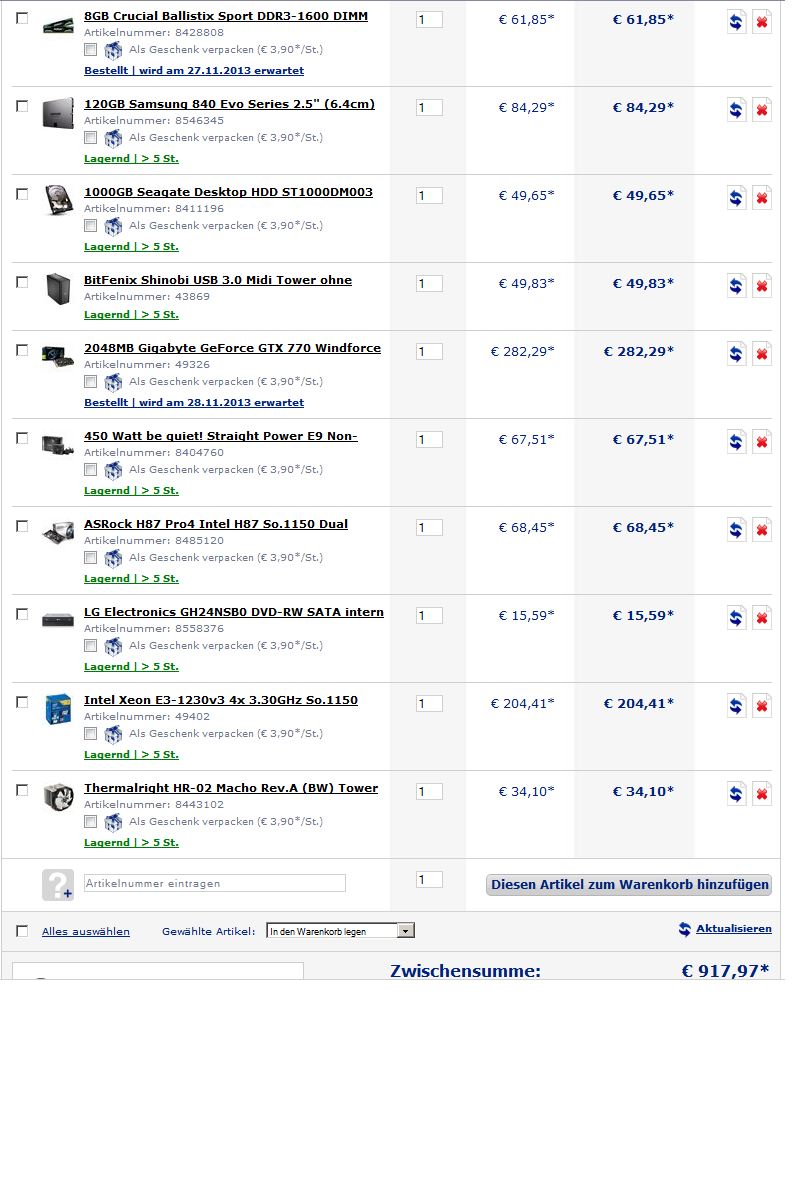Select the Seagate HDD row checkbox
Image resolution: width=792 pixels, height=1188 pixels.
22,194
